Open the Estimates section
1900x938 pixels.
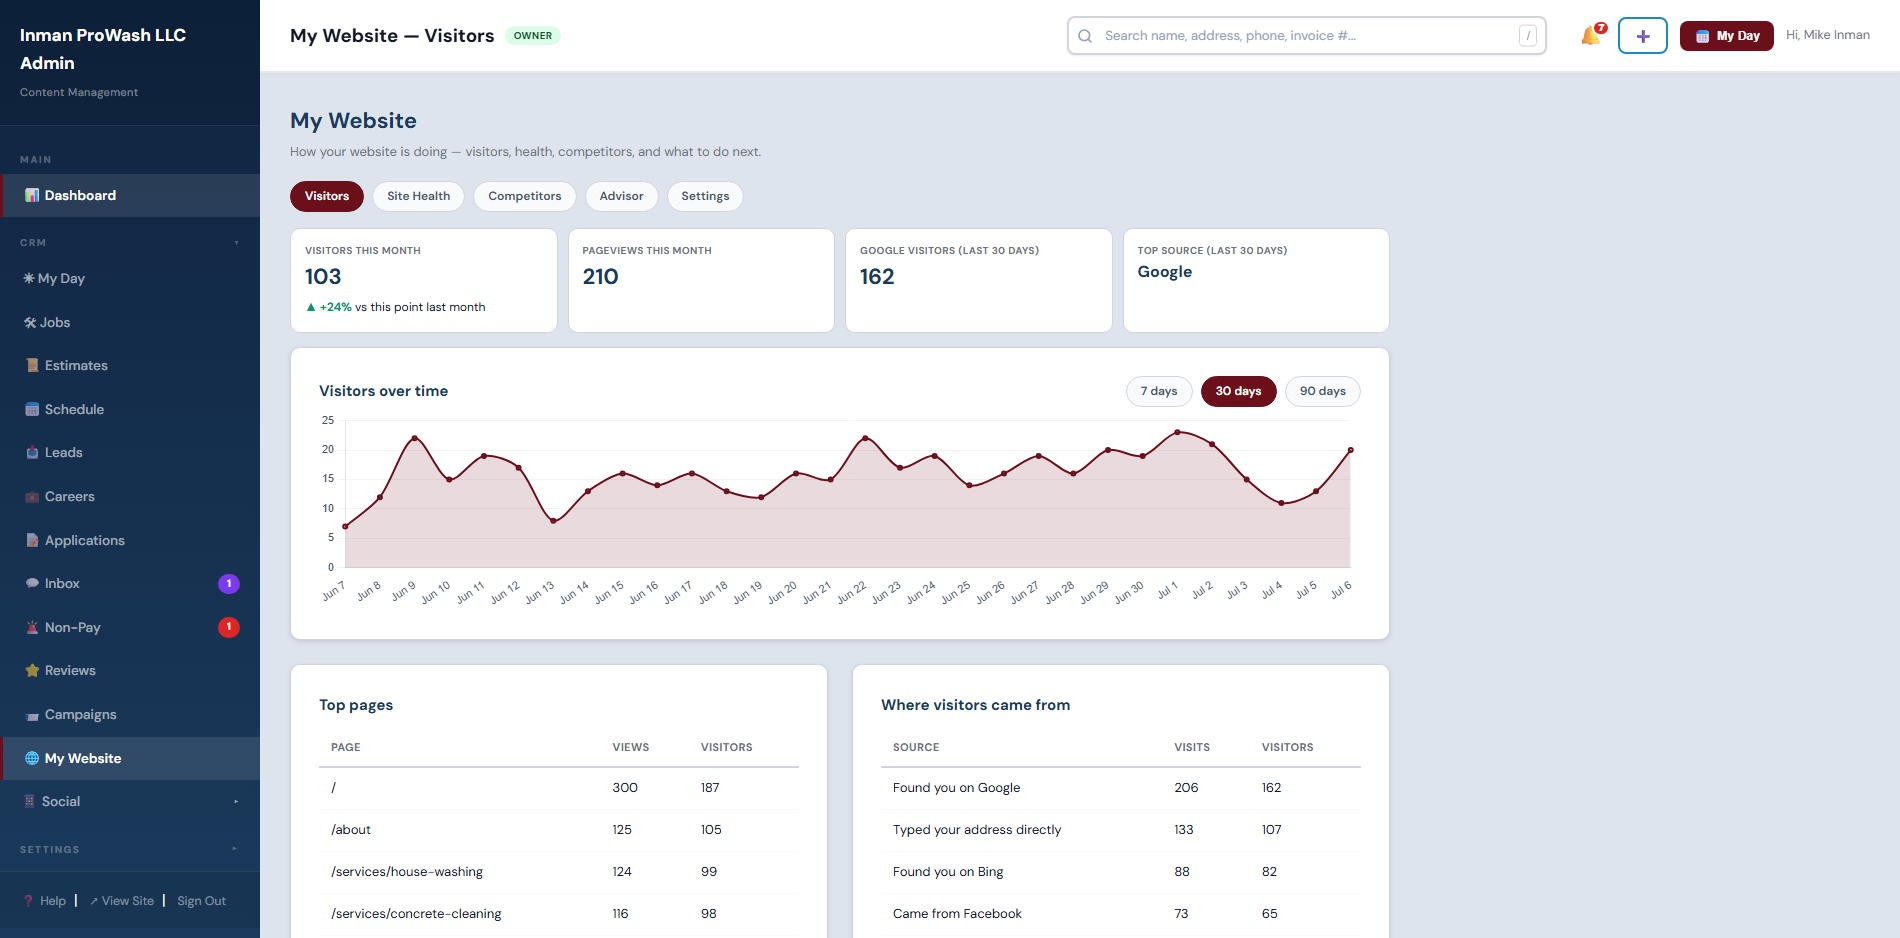(x=130, y=366)
